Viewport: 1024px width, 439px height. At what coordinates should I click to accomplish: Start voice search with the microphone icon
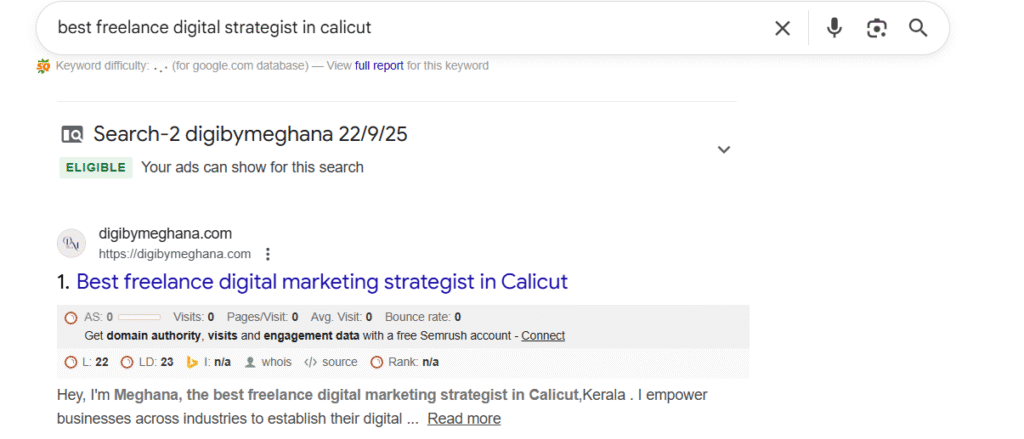pyautogui.click(x=834, y=28)
